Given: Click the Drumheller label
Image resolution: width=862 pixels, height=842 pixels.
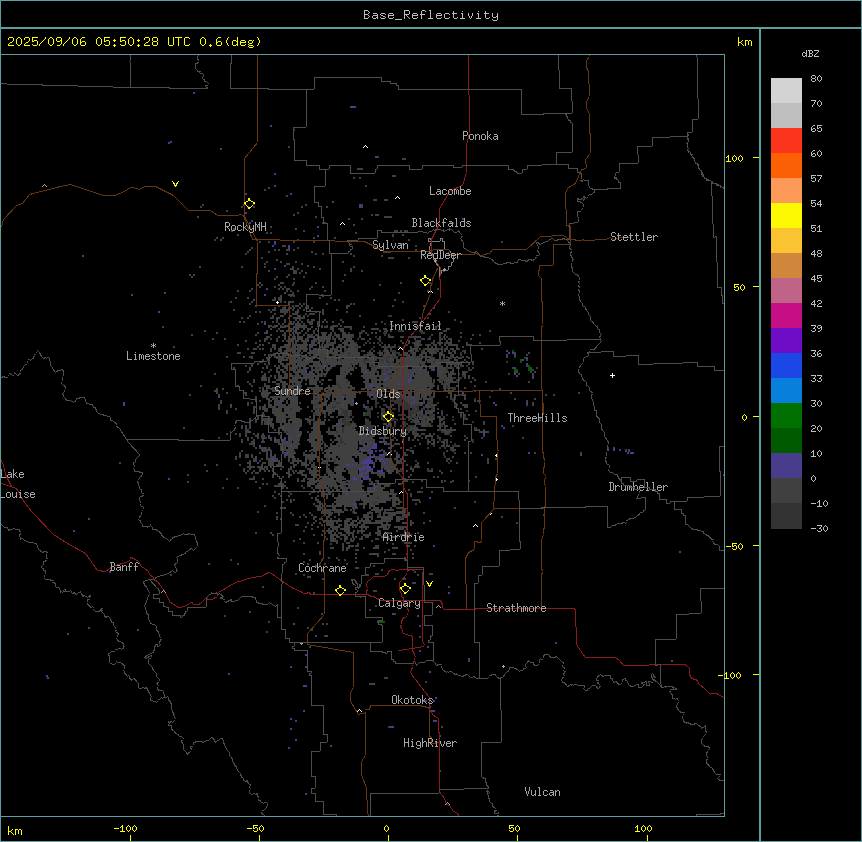Looking at the screenshot, I should pyautogui.click(x=638, y=487).
